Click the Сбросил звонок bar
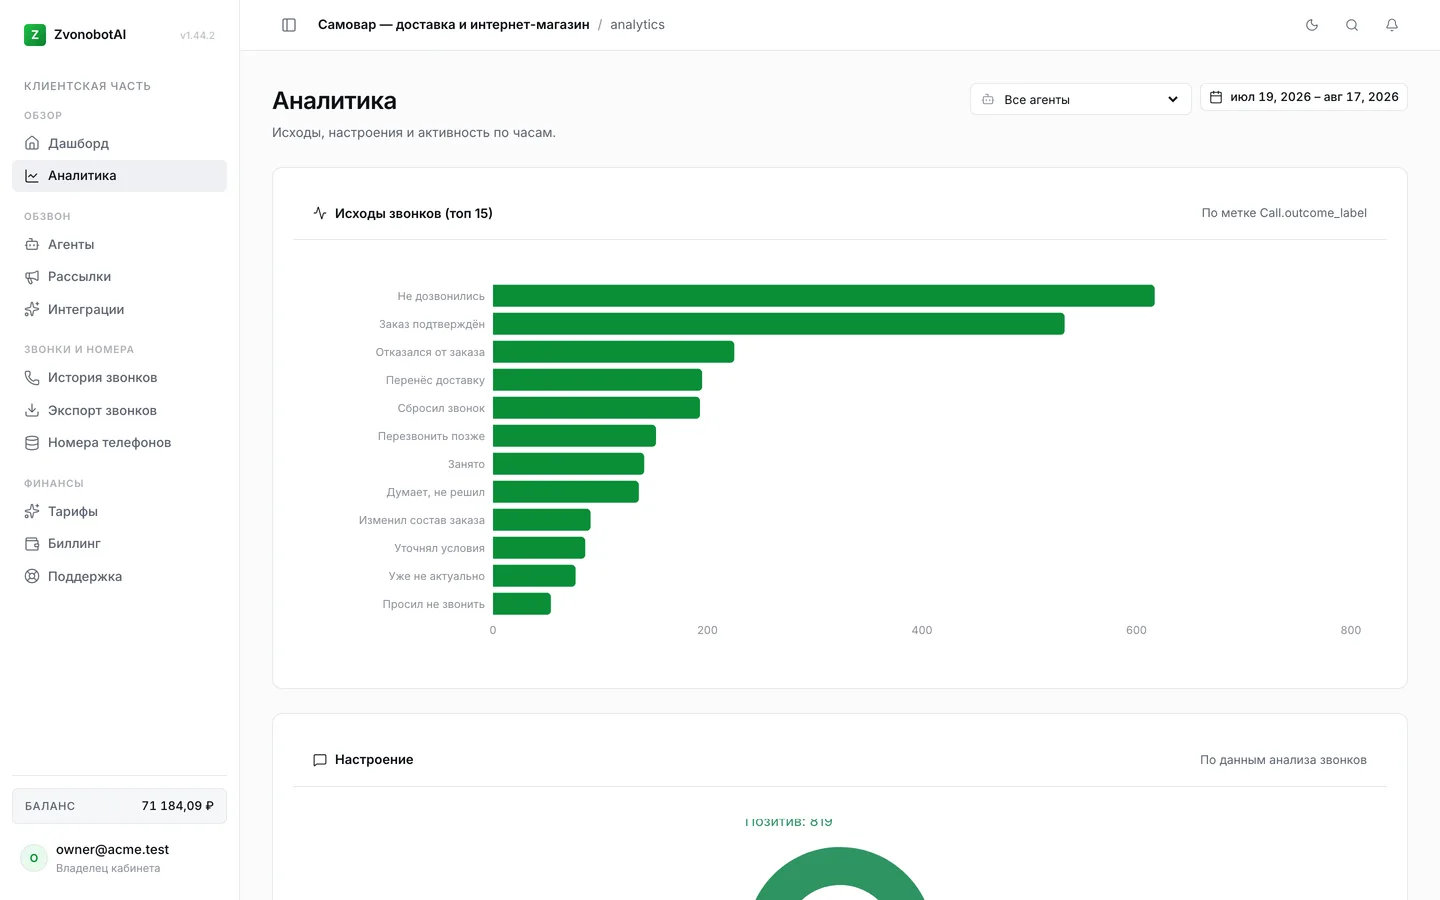 point(596,408)
